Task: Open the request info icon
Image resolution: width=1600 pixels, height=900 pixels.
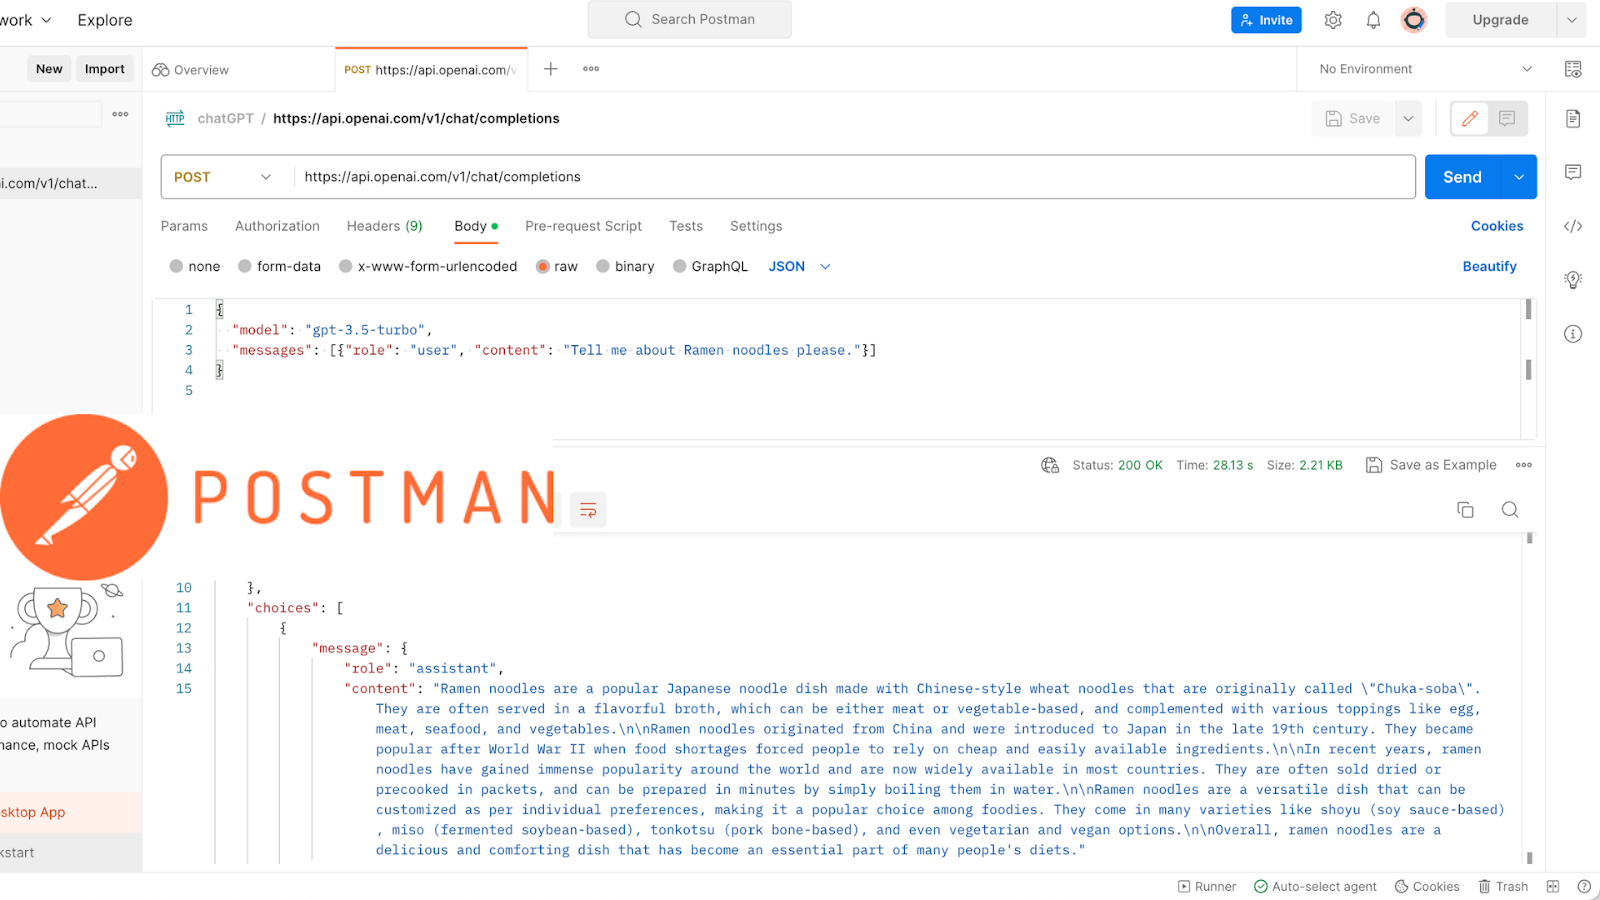Action: coord(1573,334)
